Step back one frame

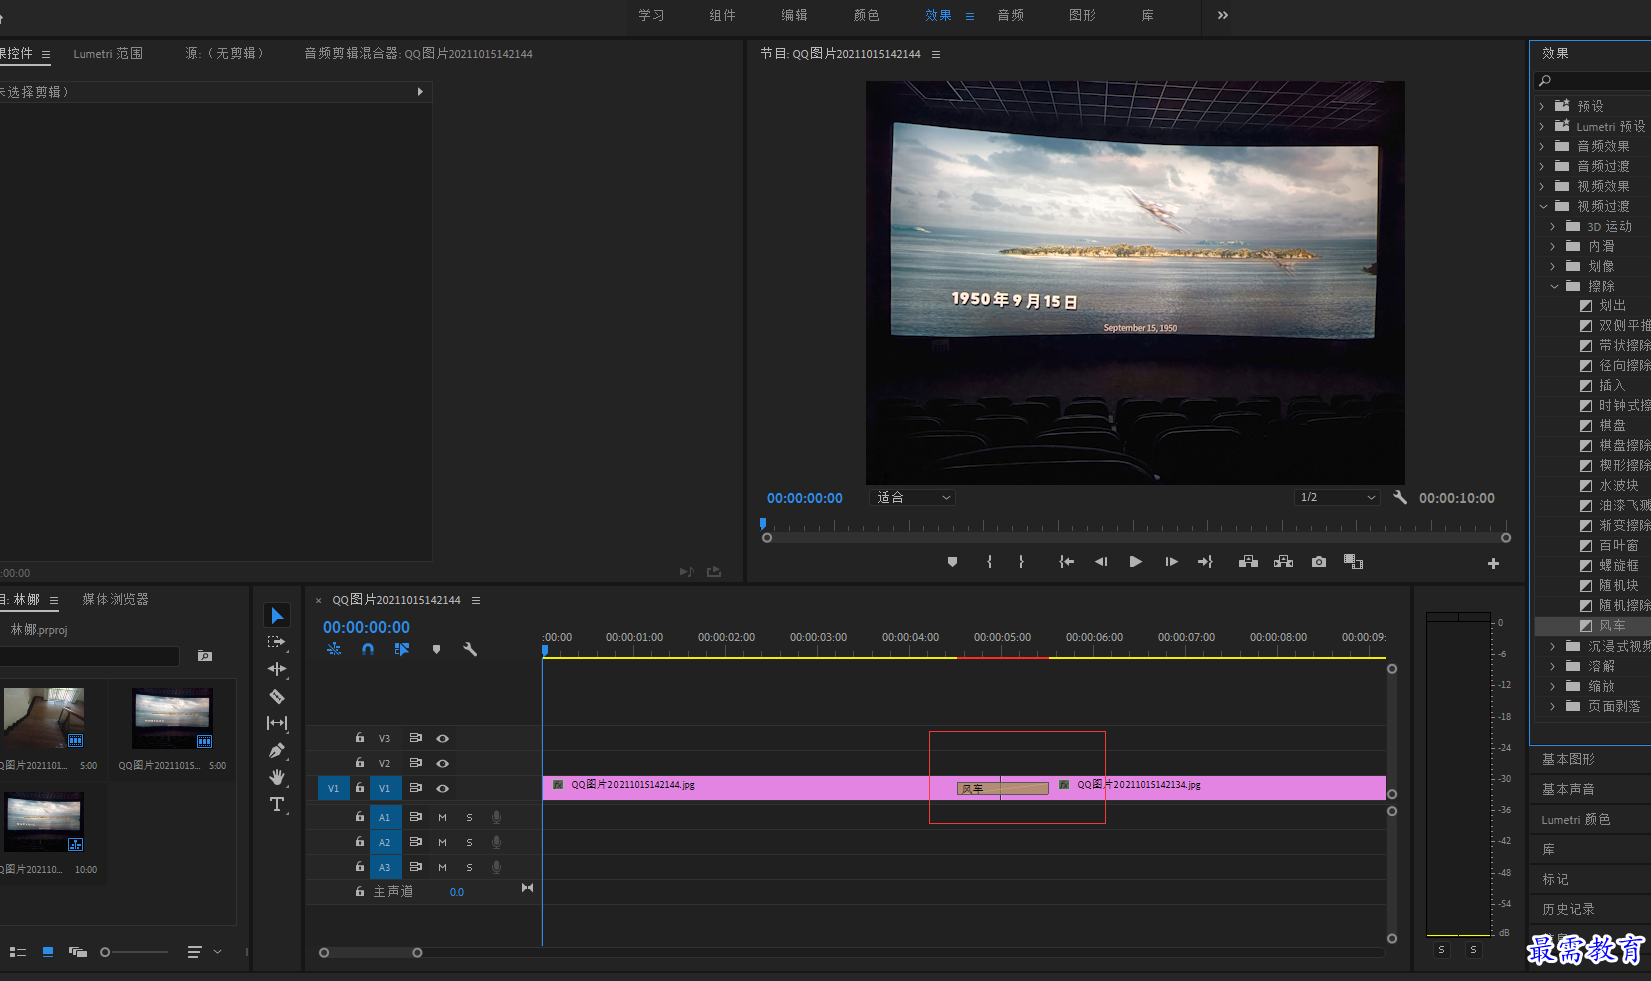click(x=1101, y=562)
